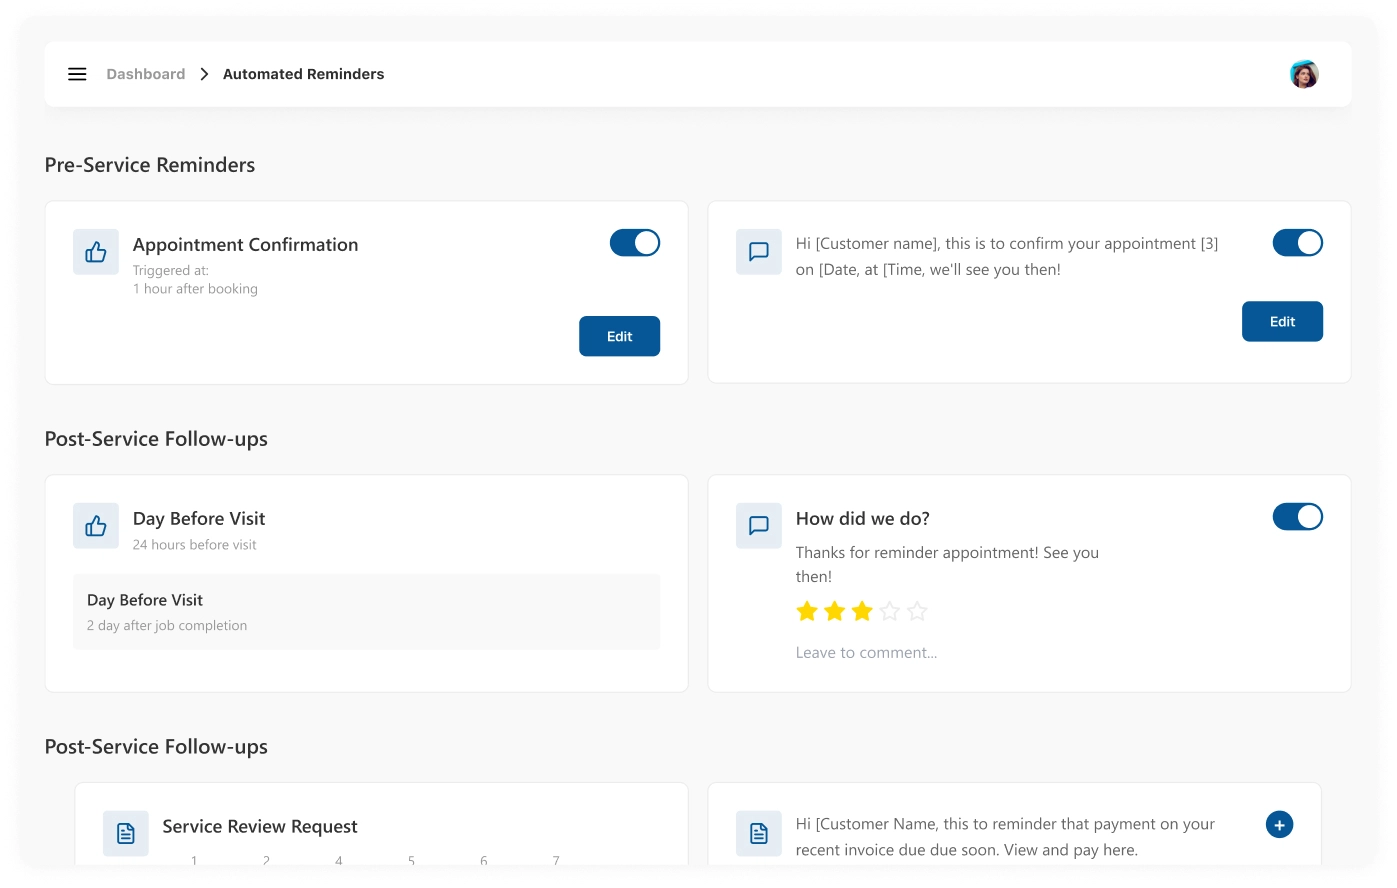Screen dimensions: 1397x888
Task: Edit the Appointment Confirmation reminder
Action: (x=619, y=337)
